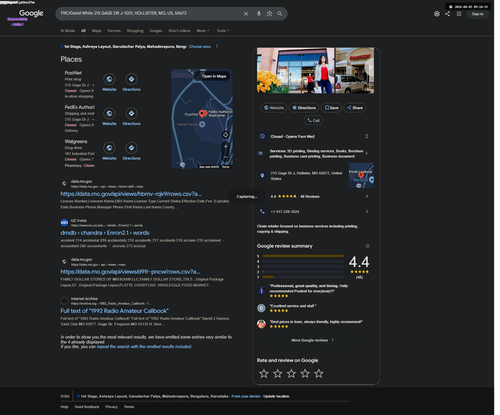
Task: Open the quick settings gear icon near Sign in
Action: pyautogui.click(x=437, y=14)
